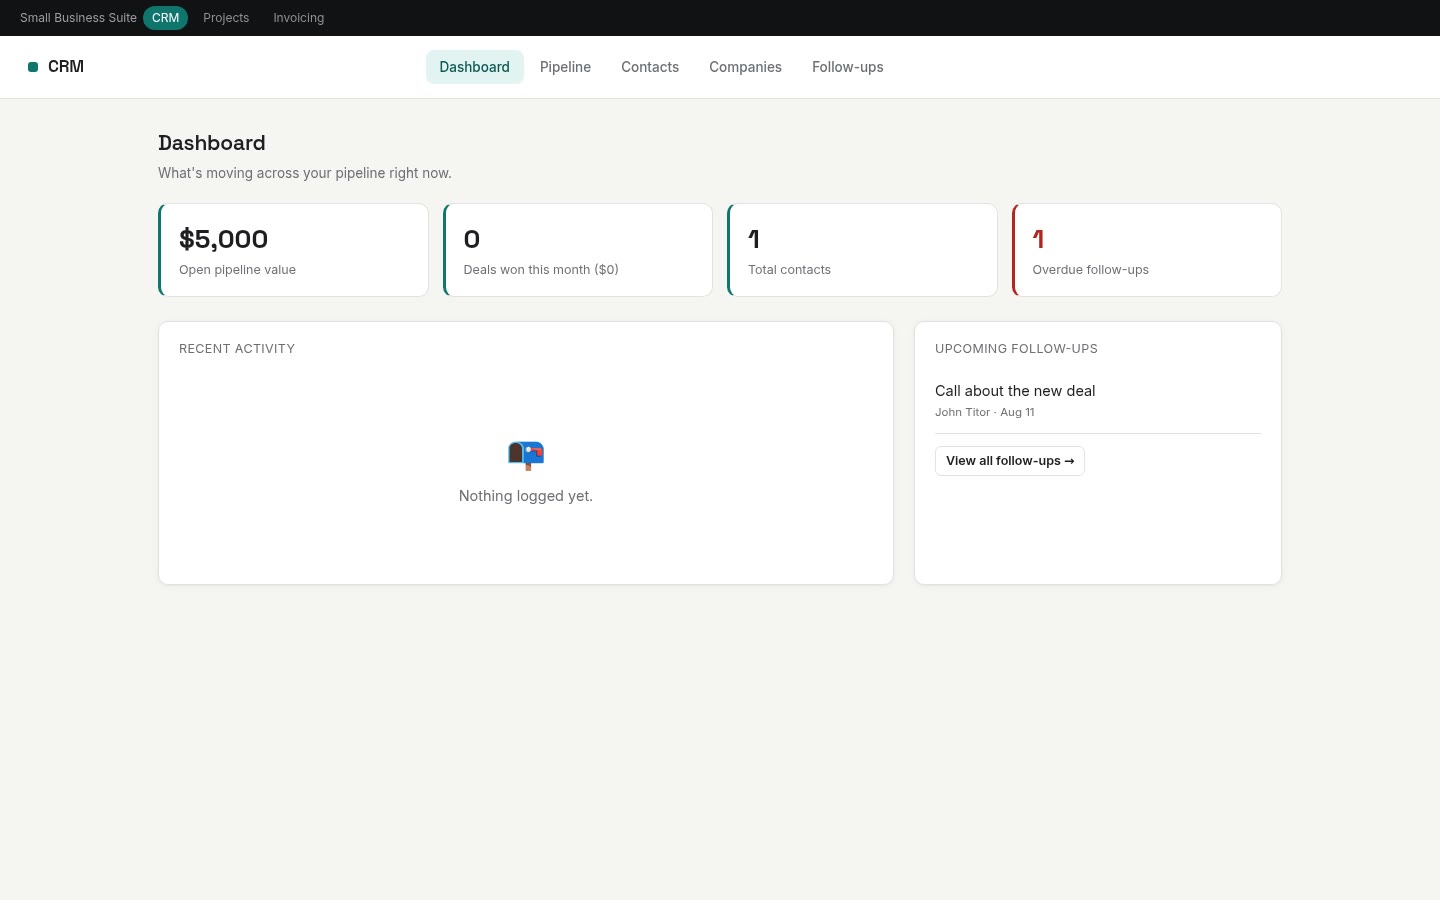The image size is (1440, 900).
Task: Click the pipeline subtitle text under Dashboard
Action: [305, 173]
